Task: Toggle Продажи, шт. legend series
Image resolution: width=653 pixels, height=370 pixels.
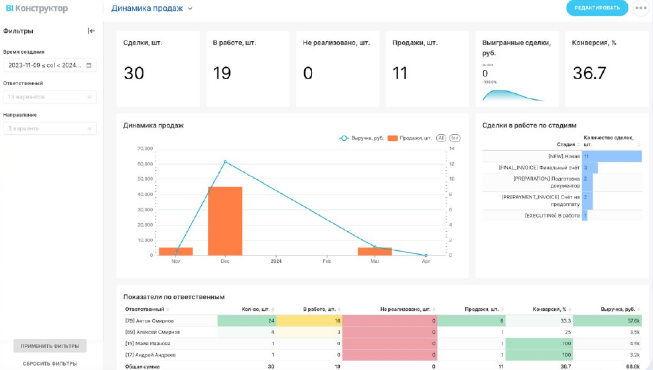Action: point(409,138)
